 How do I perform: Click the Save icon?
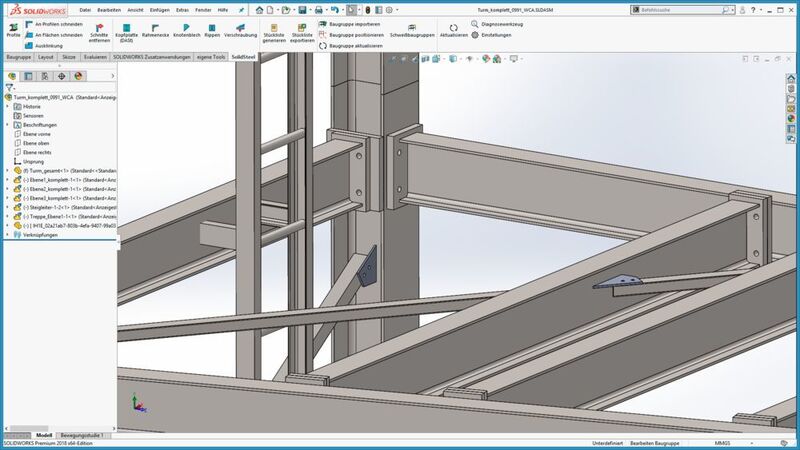point(302,10)
